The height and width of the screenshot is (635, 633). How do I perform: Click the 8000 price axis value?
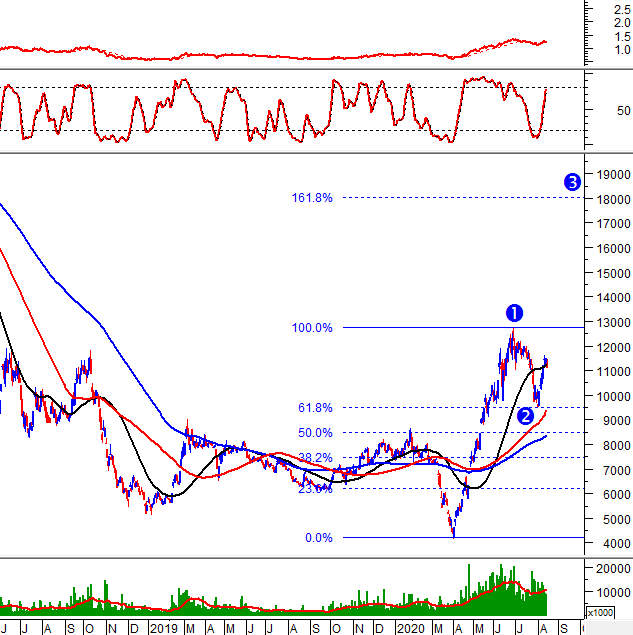[x=616, y=445]
